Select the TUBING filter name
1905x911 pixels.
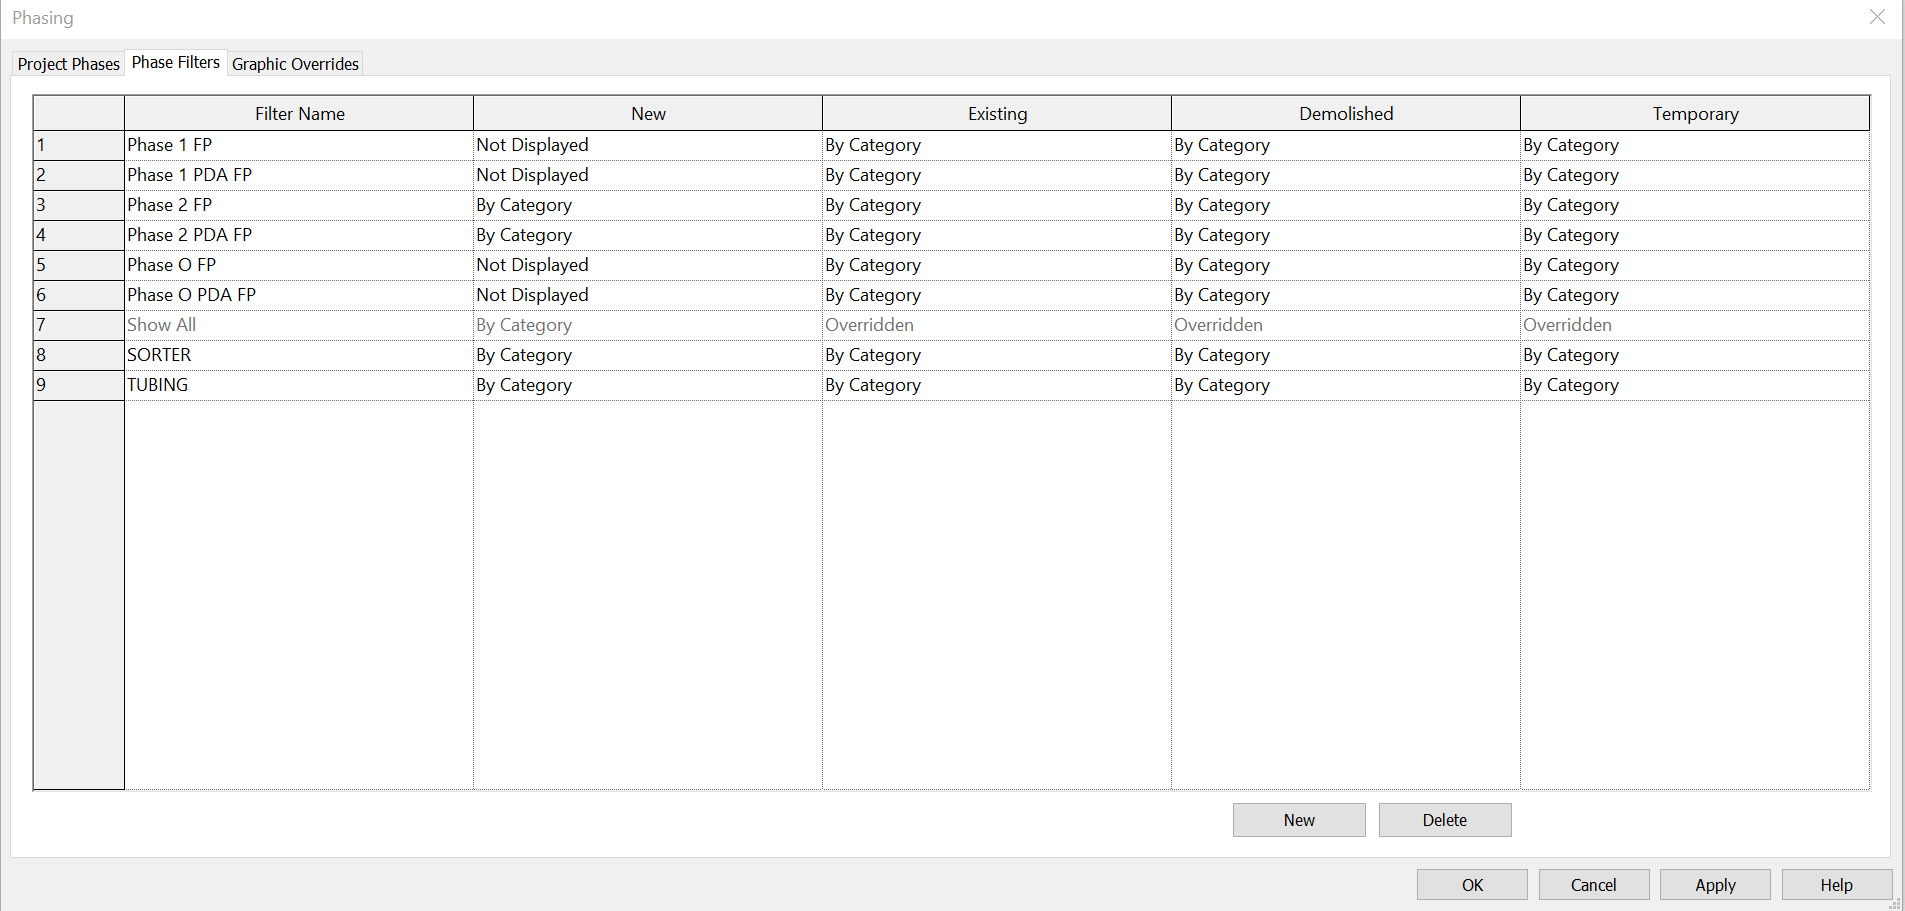(298, 385)
